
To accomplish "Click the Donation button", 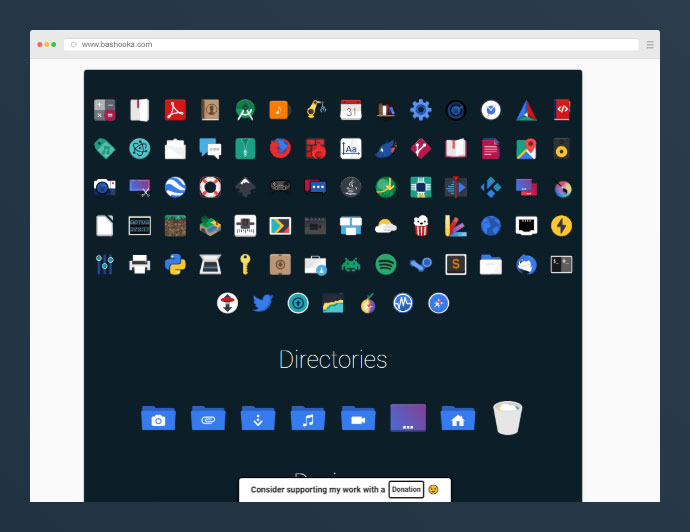I will [406, 489].
